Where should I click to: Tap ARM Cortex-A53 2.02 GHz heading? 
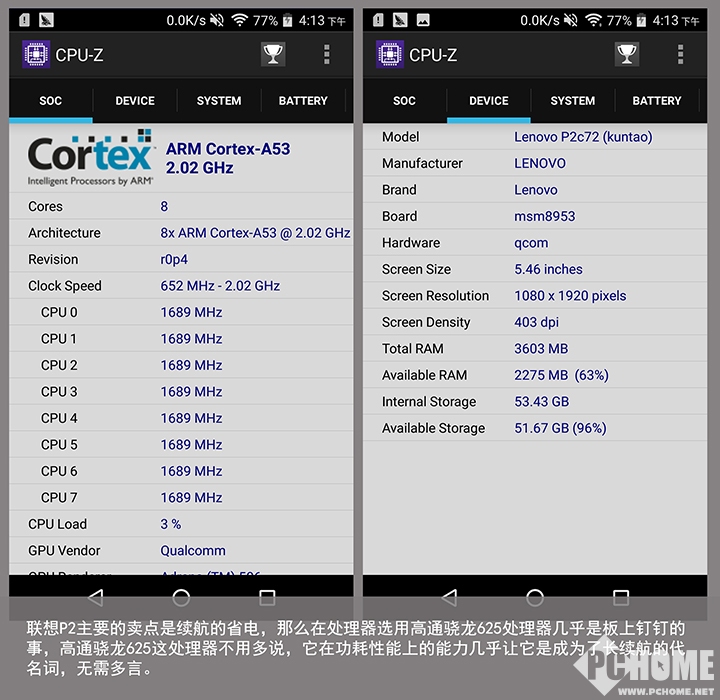pos(228,158)
